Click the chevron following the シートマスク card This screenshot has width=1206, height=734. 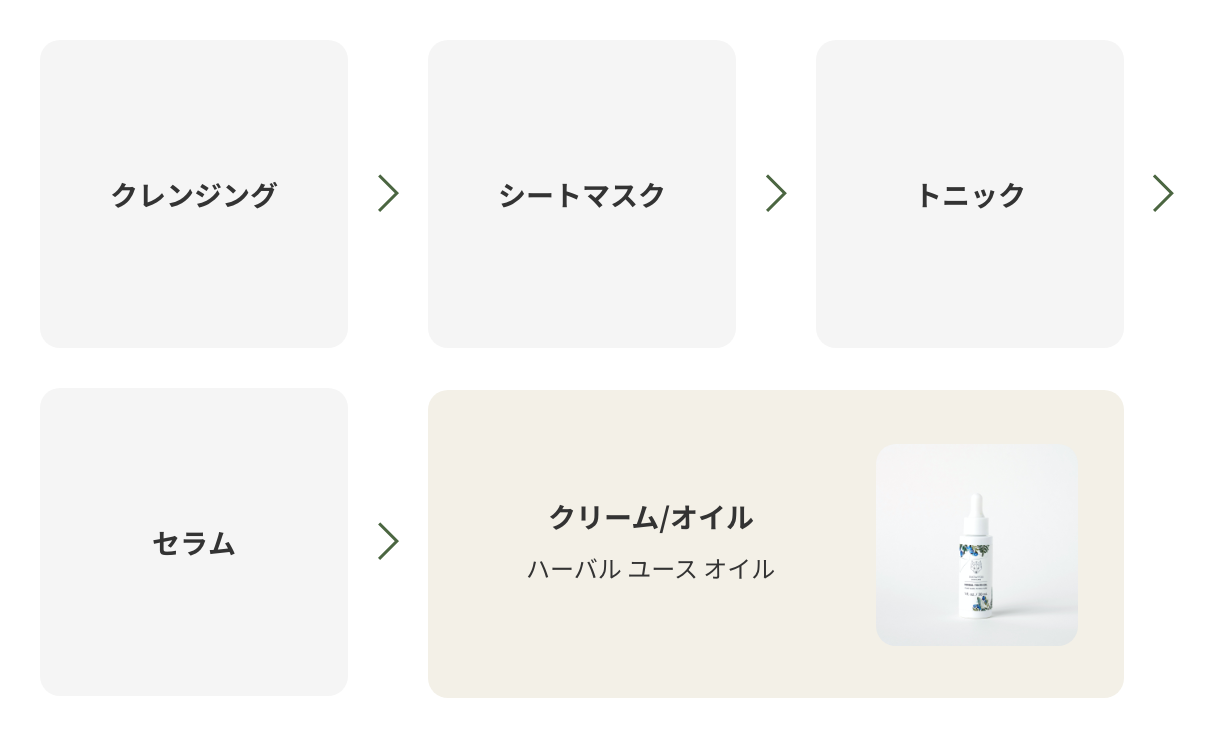point(776,193)
